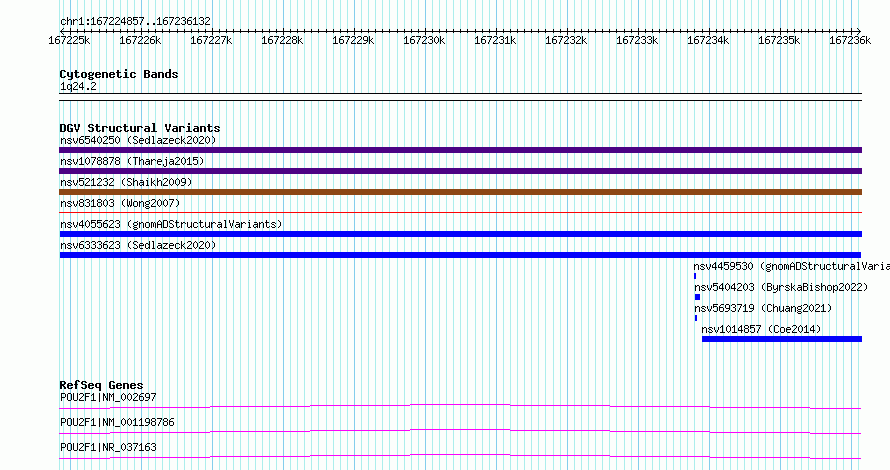Open variant nsv6333623 (Sedlazeck2020) label
Image resolution: width=890 pixels, height=470 pixels.
(138, 245)
